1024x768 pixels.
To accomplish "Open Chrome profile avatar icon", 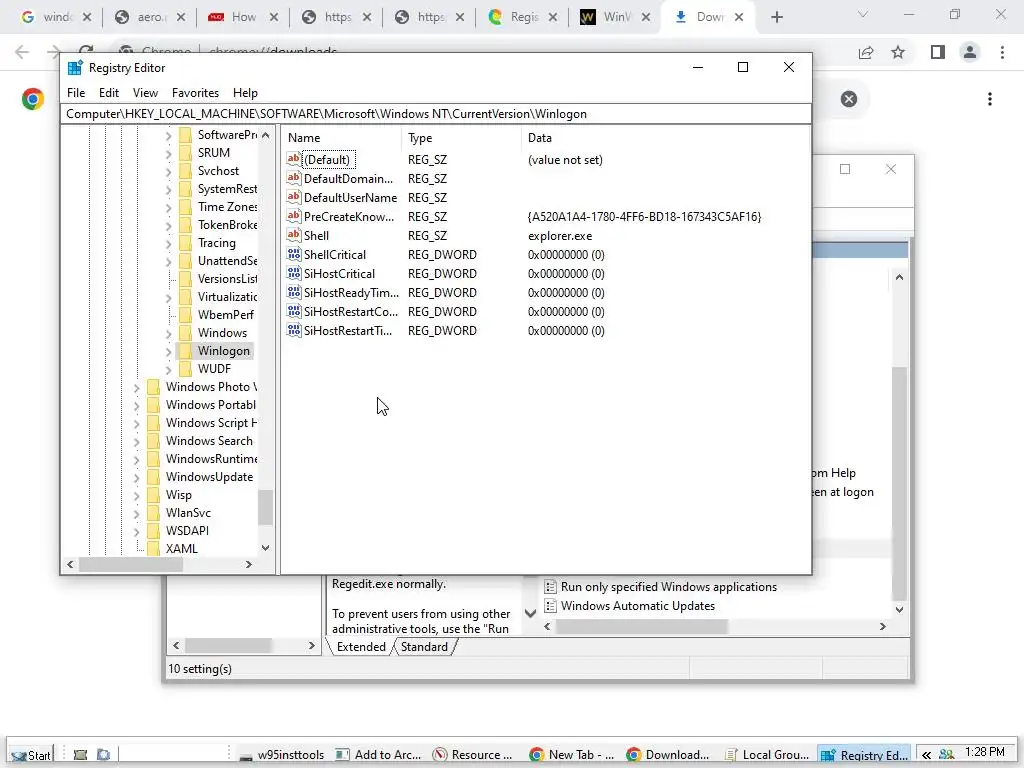I will point(970,52).
